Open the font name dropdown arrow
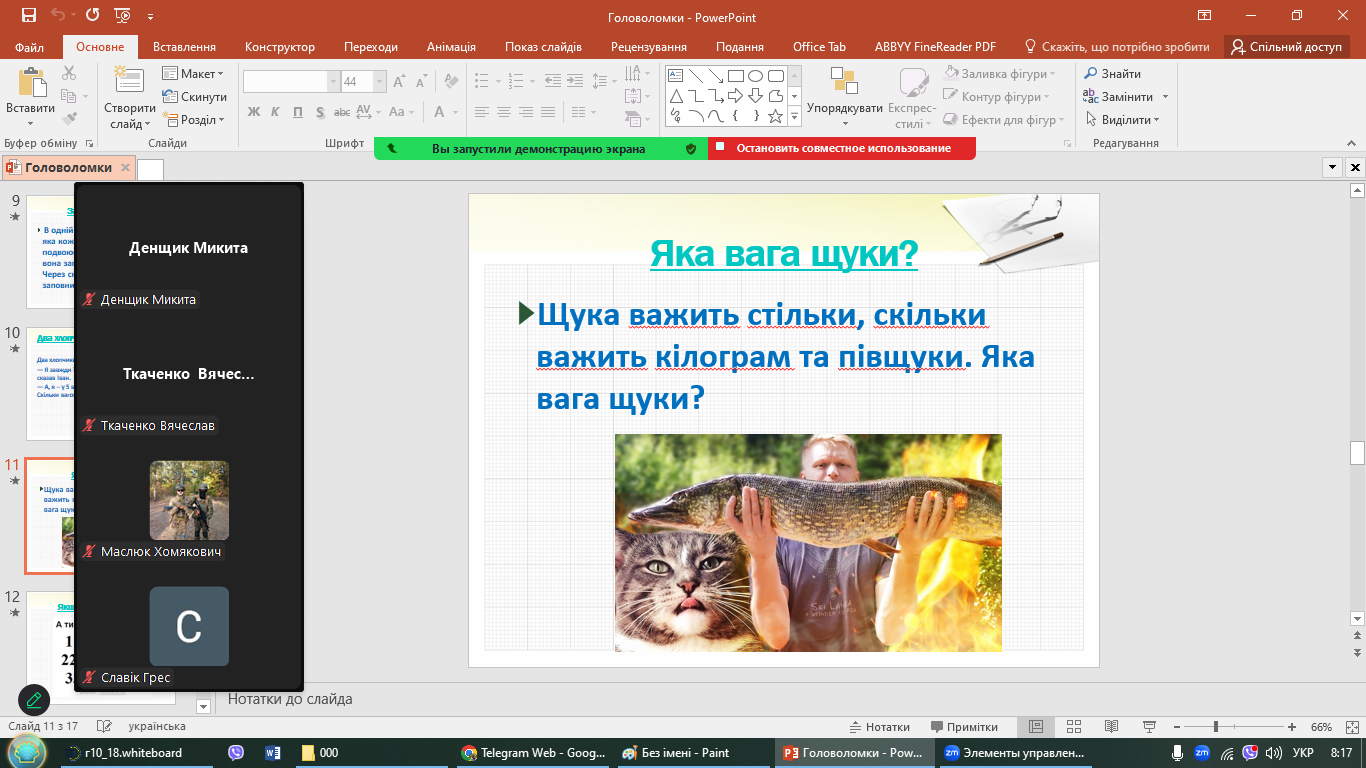The height and width of the screenshot is (768, 1366). click(x=334, y=82)
